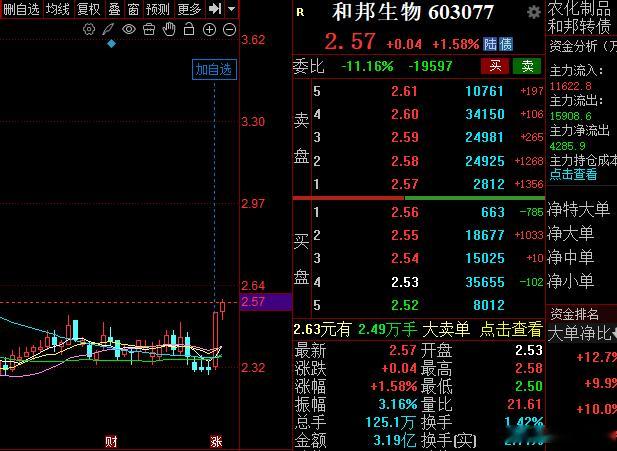Click sell level 5 price 2.61

[404, 91]
